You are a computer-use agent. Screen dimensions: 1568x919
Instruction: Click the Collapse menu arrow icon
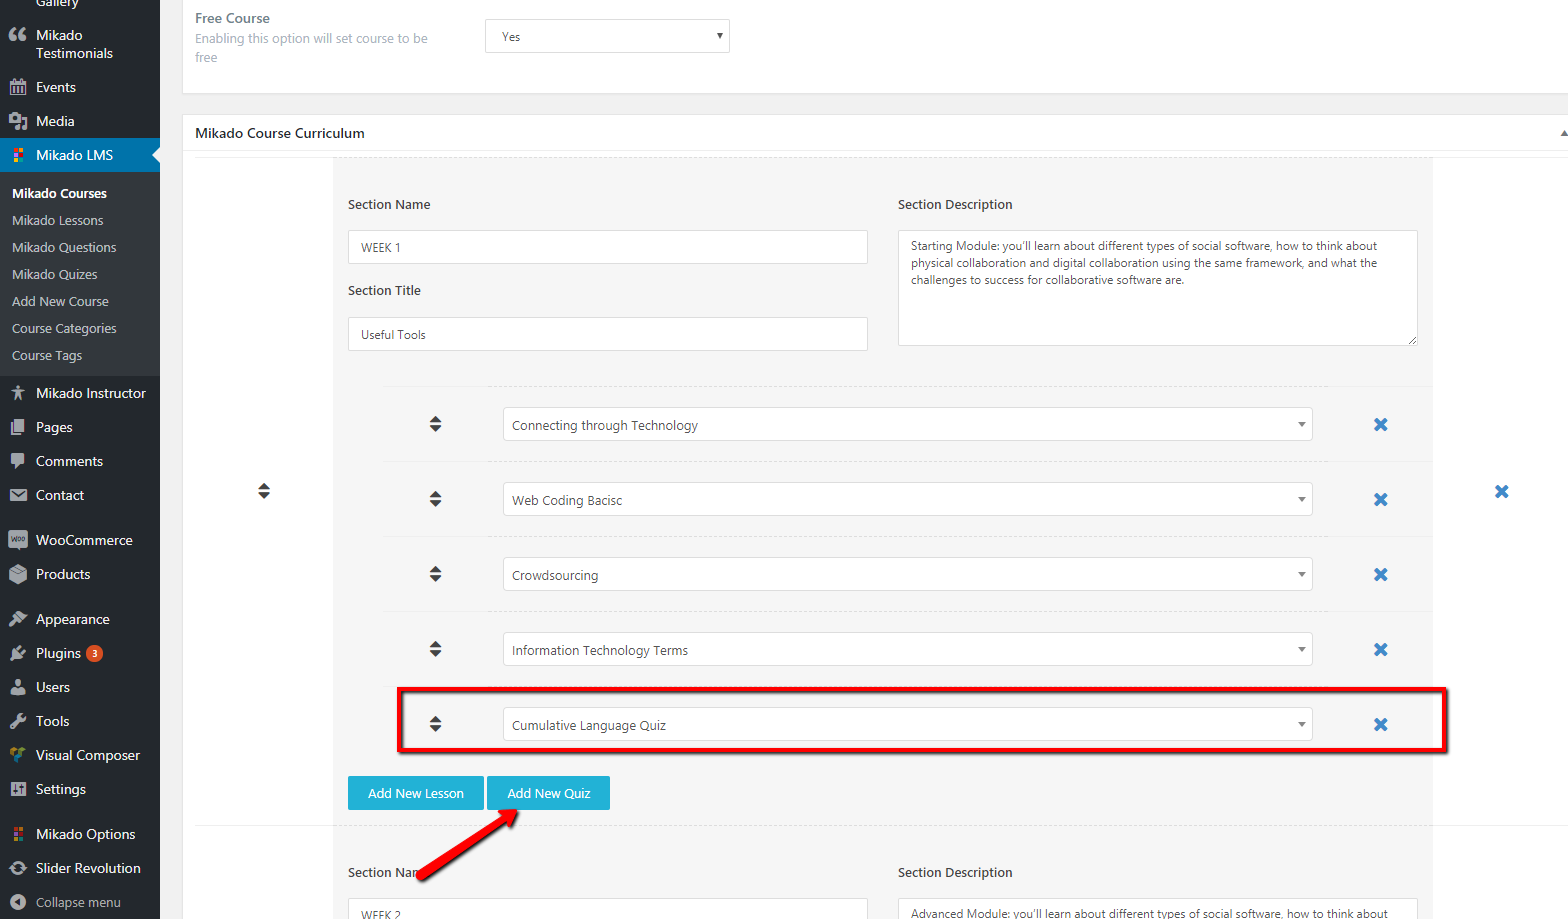[x=18, y=902]
